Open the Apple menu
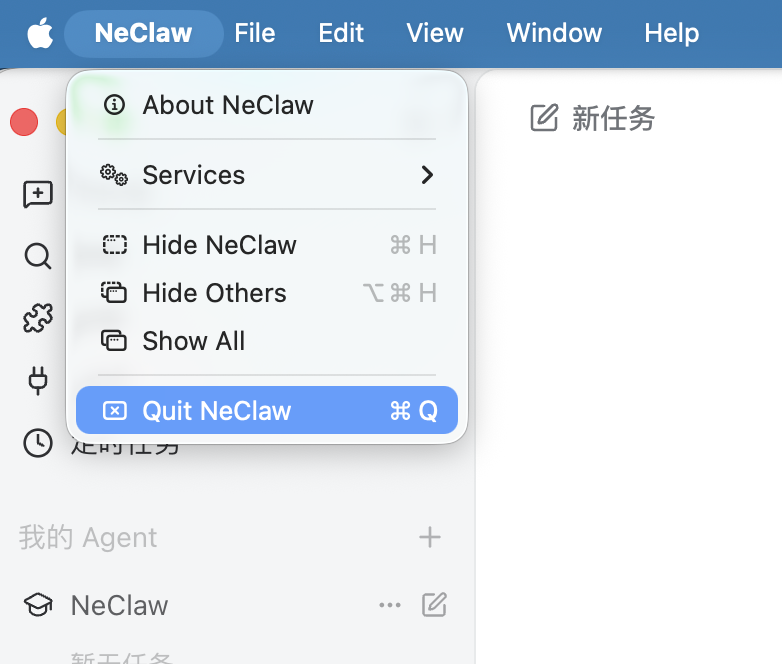 tap(40, 33)
